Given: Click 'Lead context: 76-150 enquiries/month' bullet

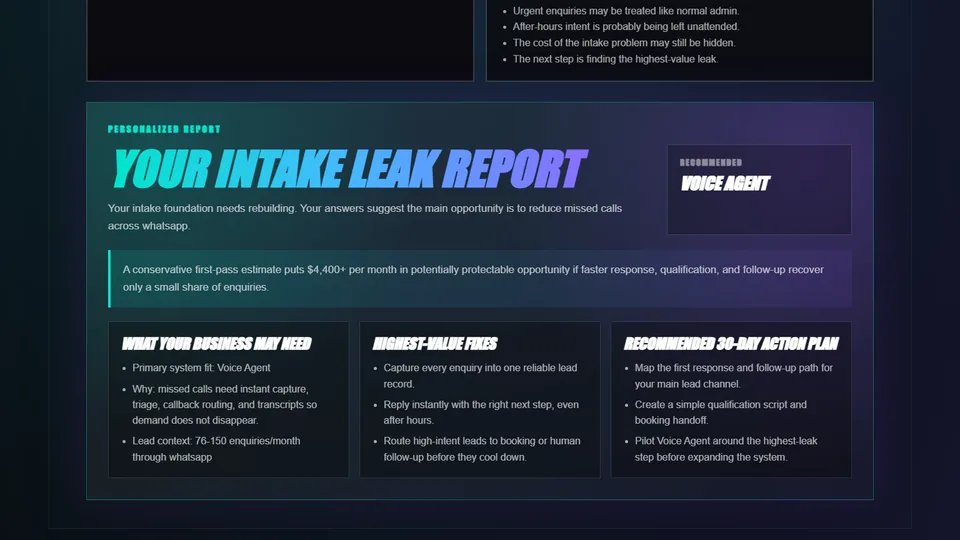Looking at the screenshot, I should (x=216, y=449).
